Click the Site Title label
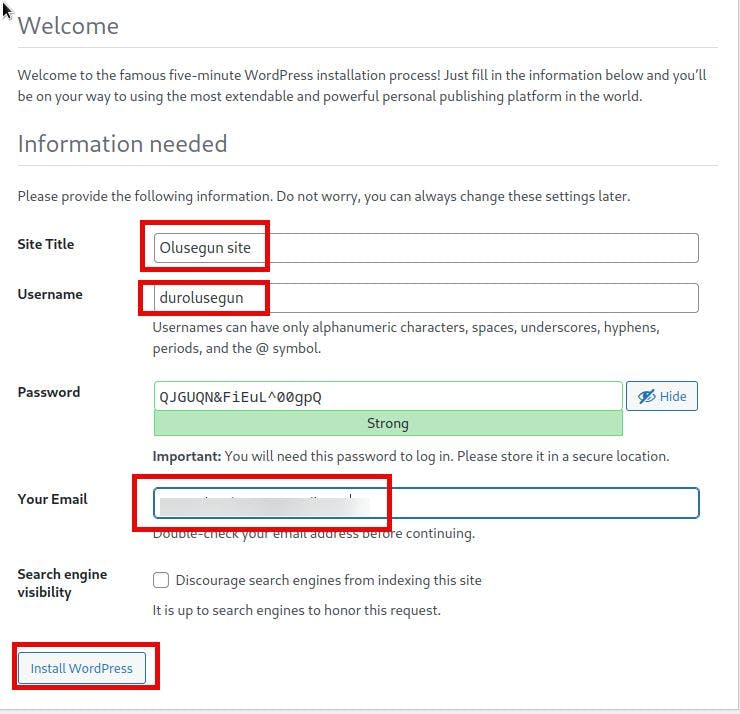Screen dimensions: 740x714 (46, 244)
